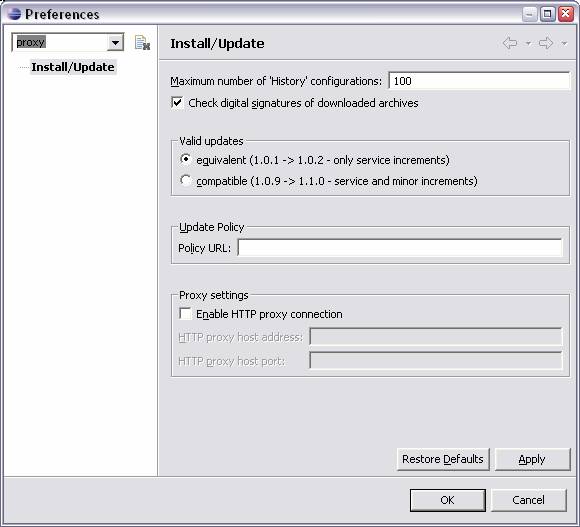The width and height of the screenshot is (580, 527).
Task: Toggle Check digital signatures of downloaded archives
Action: [177, 102]
